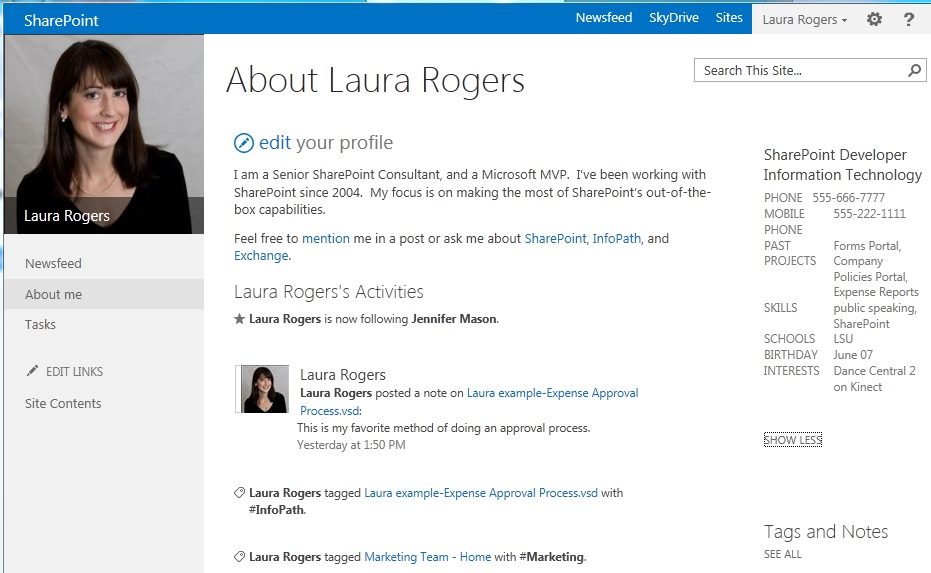Open the settings gear menu

[874, 19]
